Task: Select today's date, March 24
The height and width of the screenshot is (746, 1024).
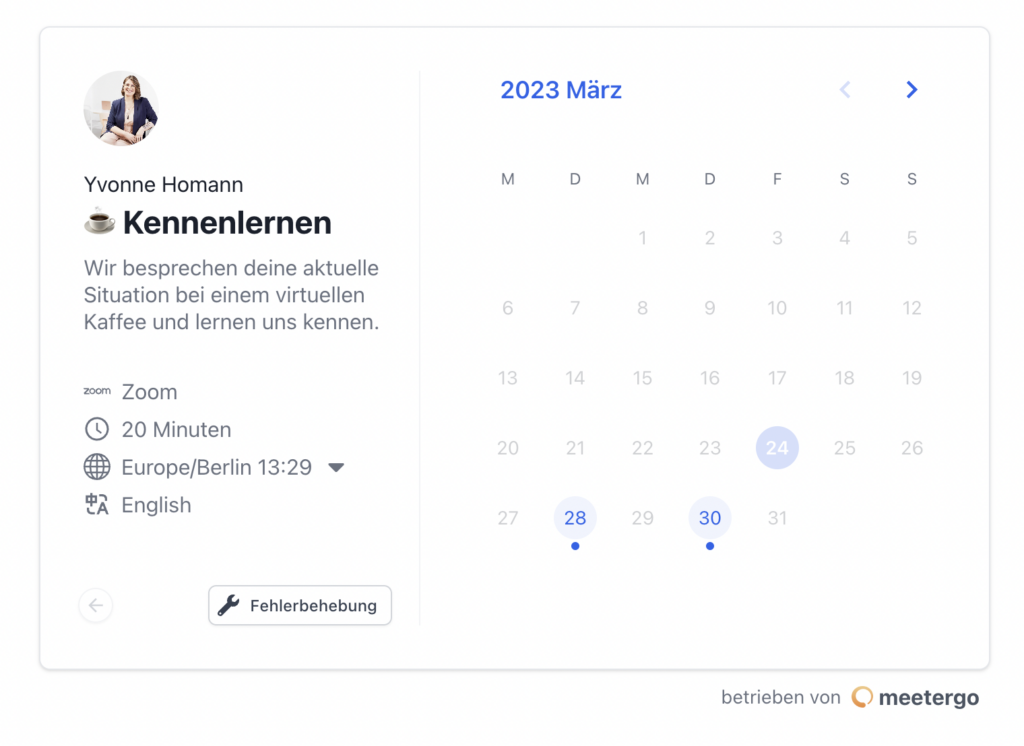Action: (777, 448)
